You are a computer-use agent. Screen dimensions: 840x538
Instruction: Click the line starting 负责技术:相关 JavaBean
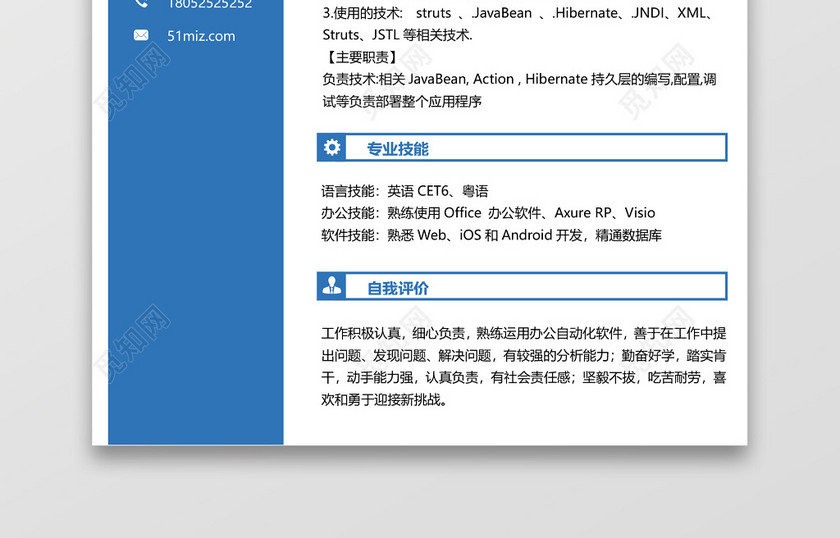pyautogui.click(x=519, y=79)
